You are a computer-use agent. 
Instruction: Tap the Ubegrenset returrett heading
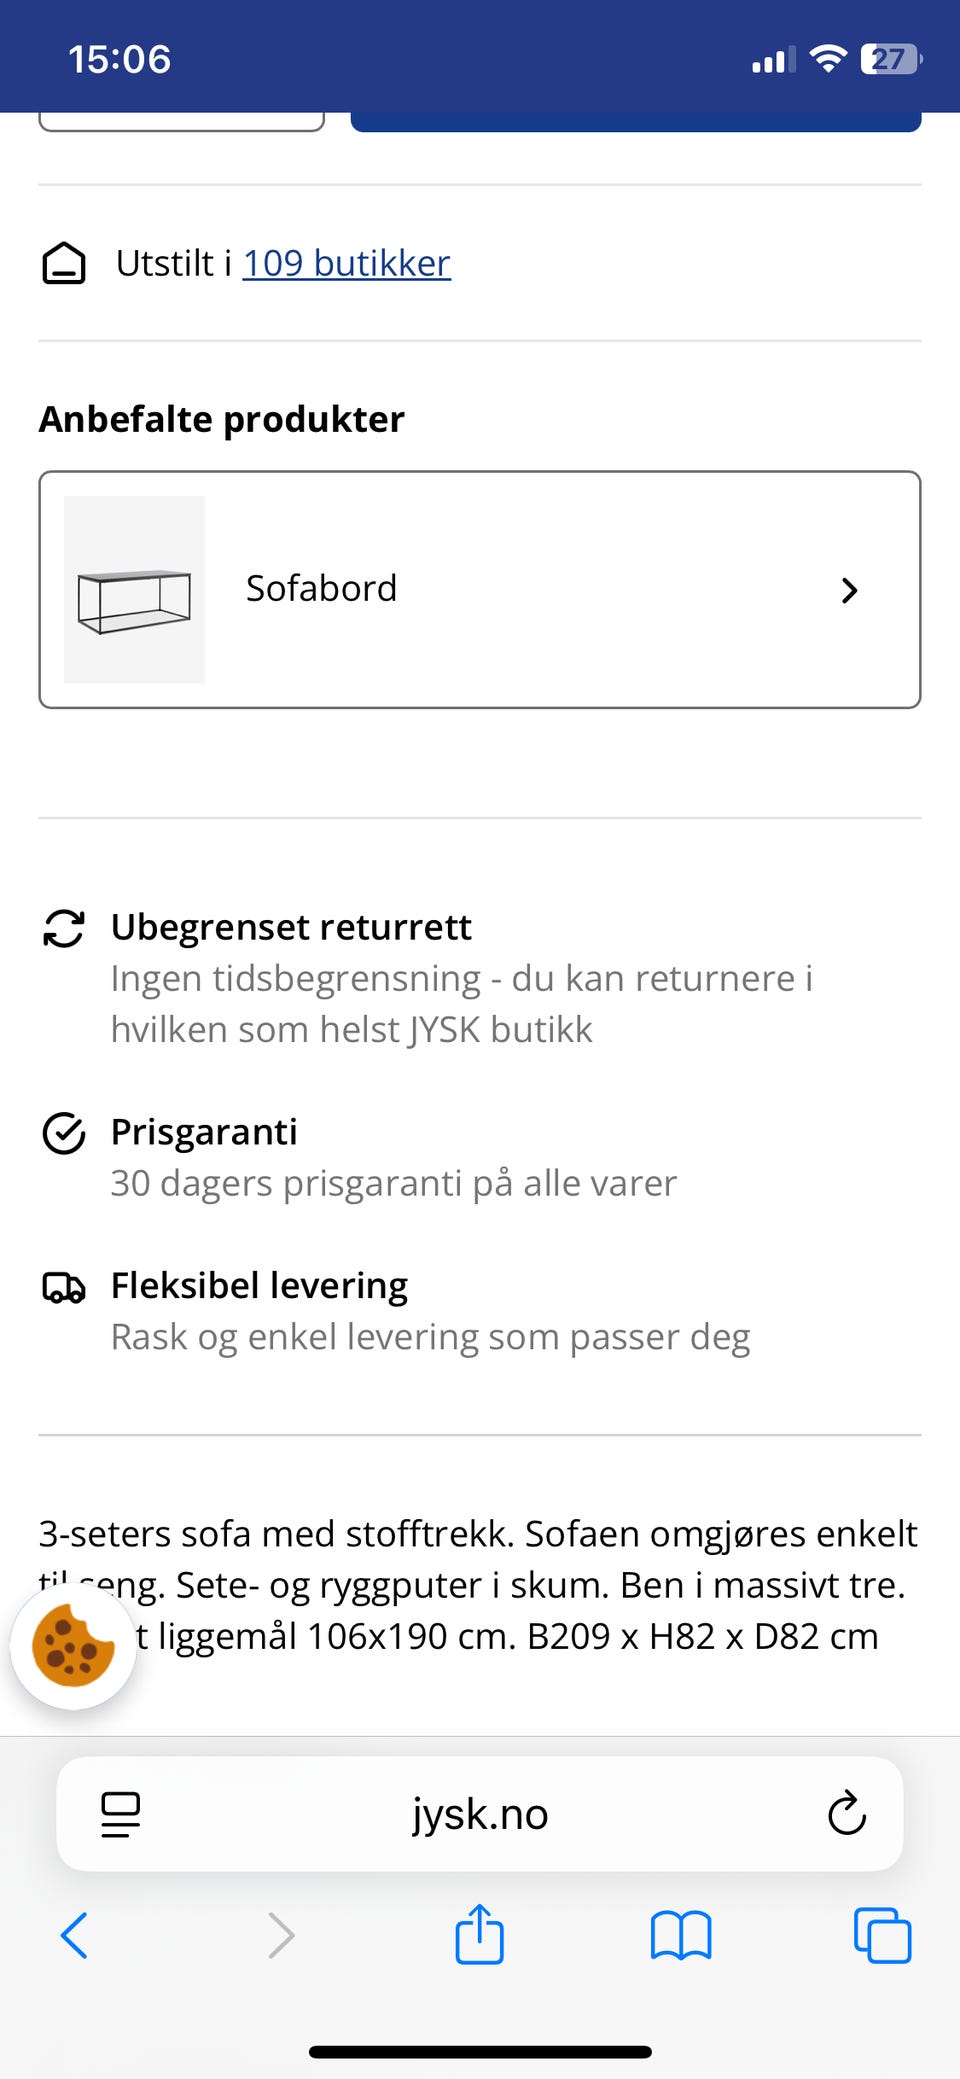(x=291, y=927)
